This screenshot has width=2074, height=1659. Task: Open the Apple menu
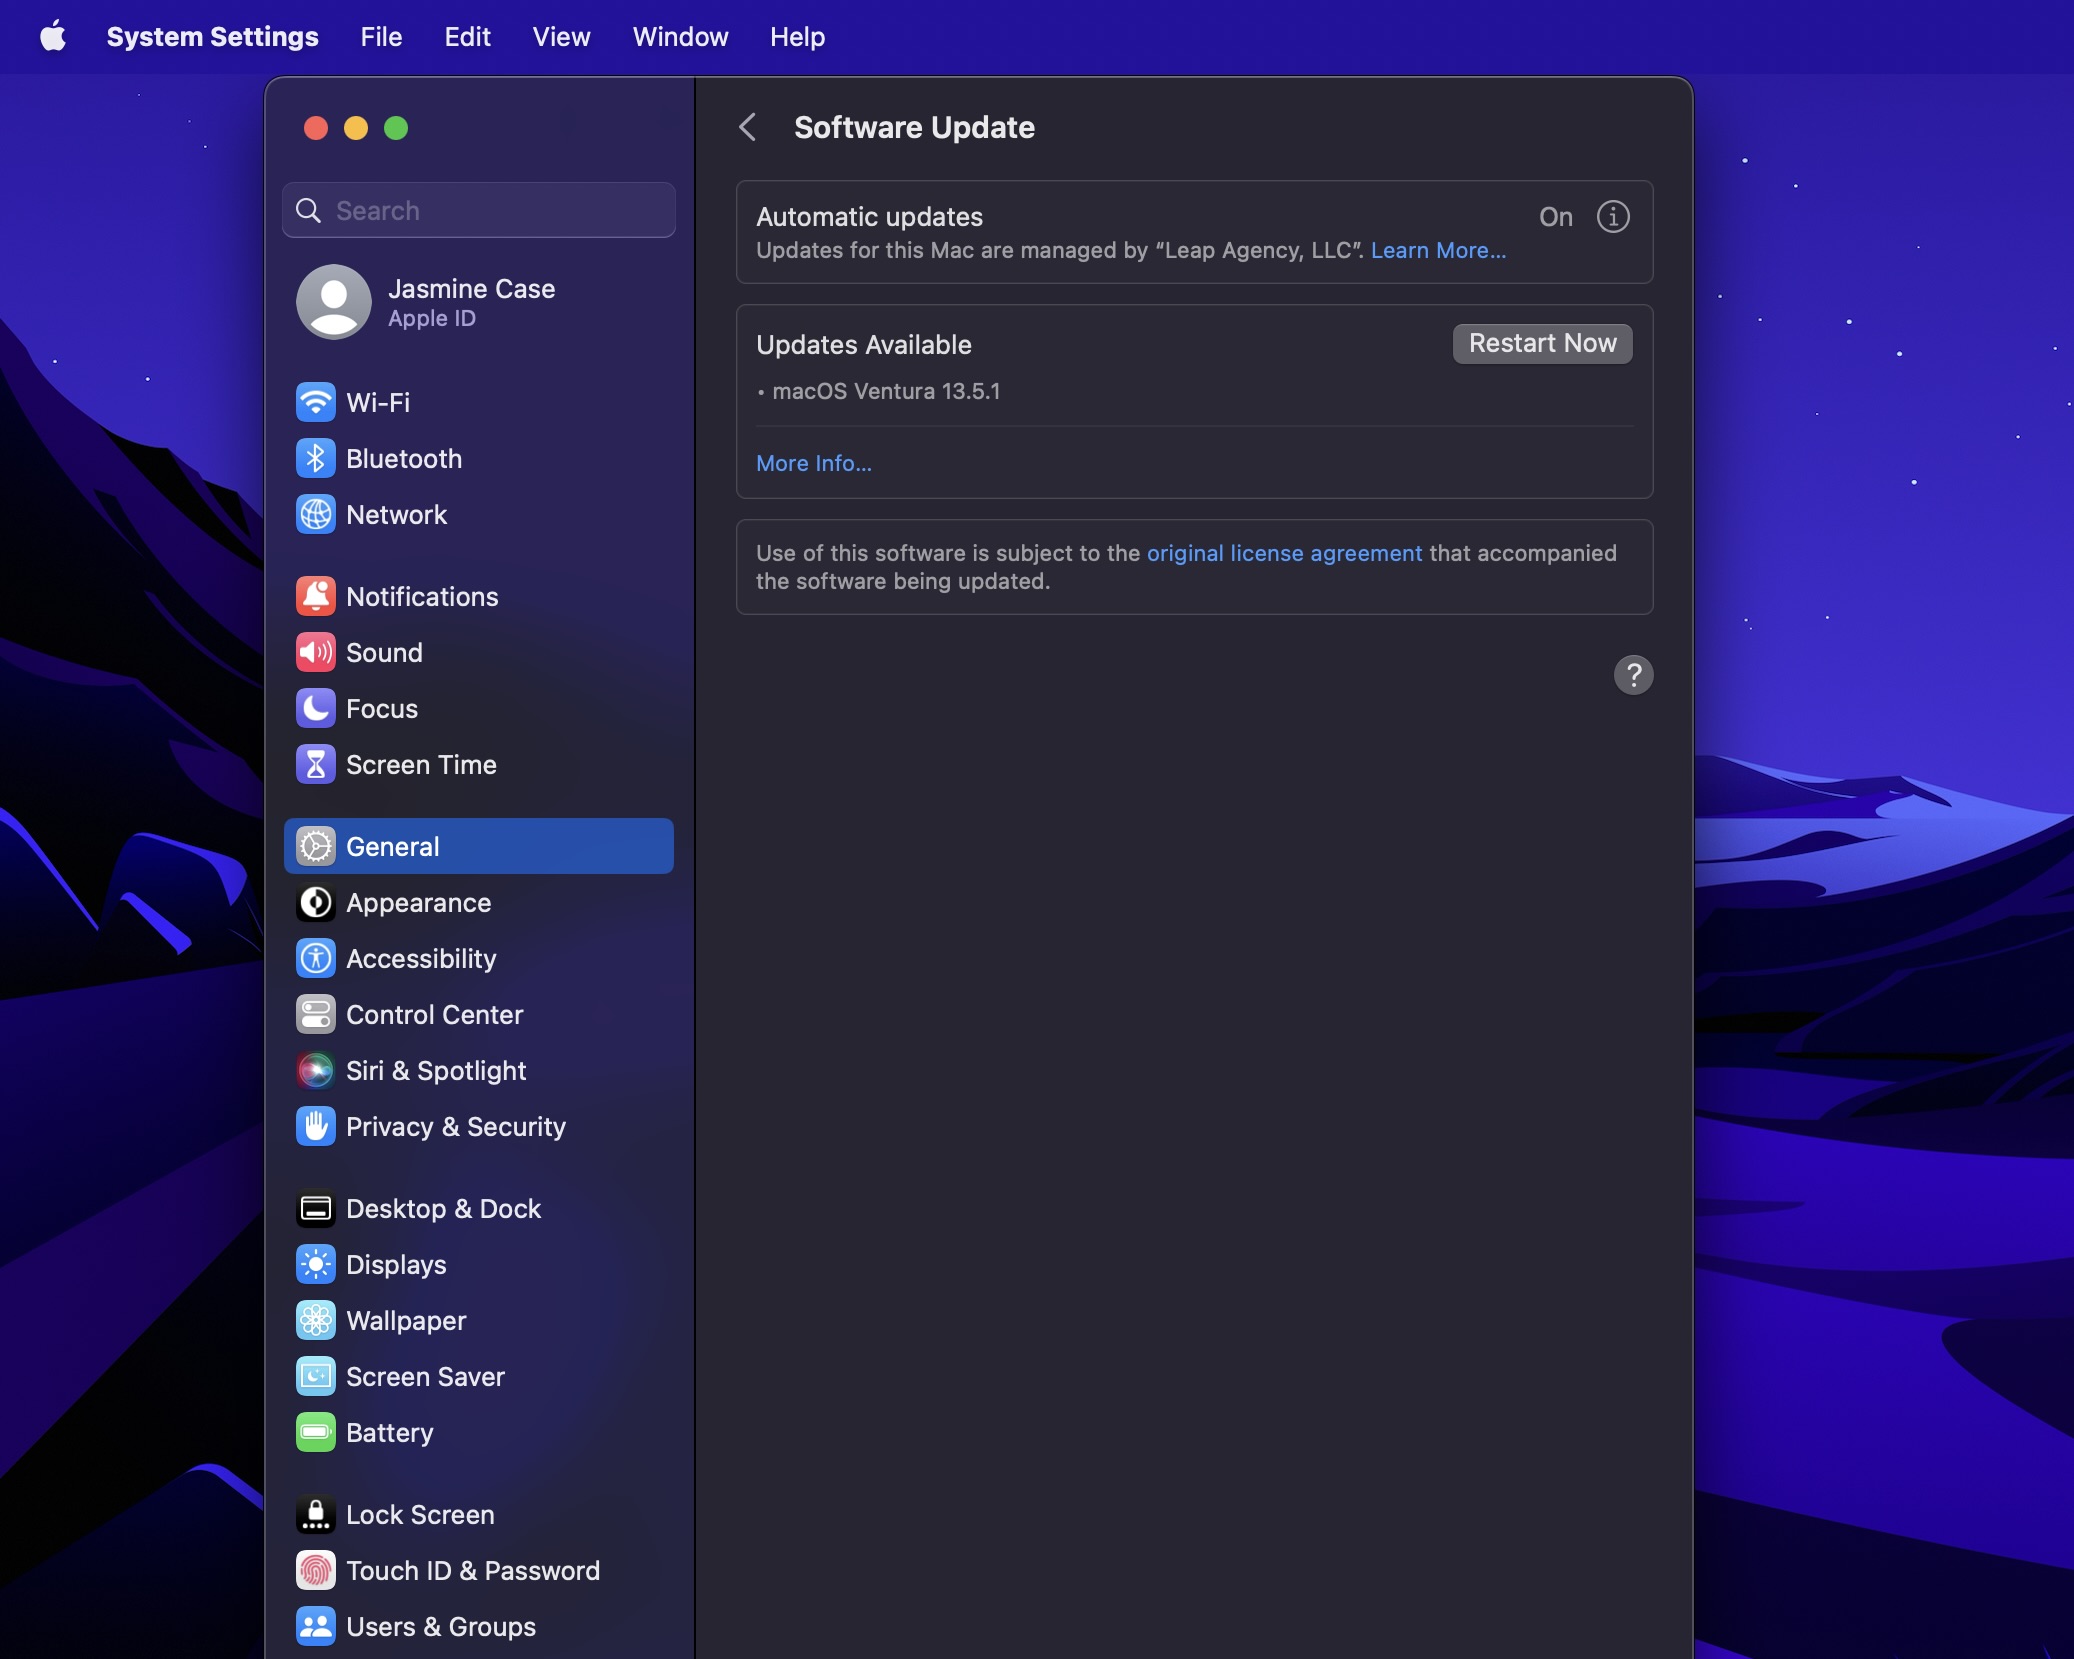53,37
